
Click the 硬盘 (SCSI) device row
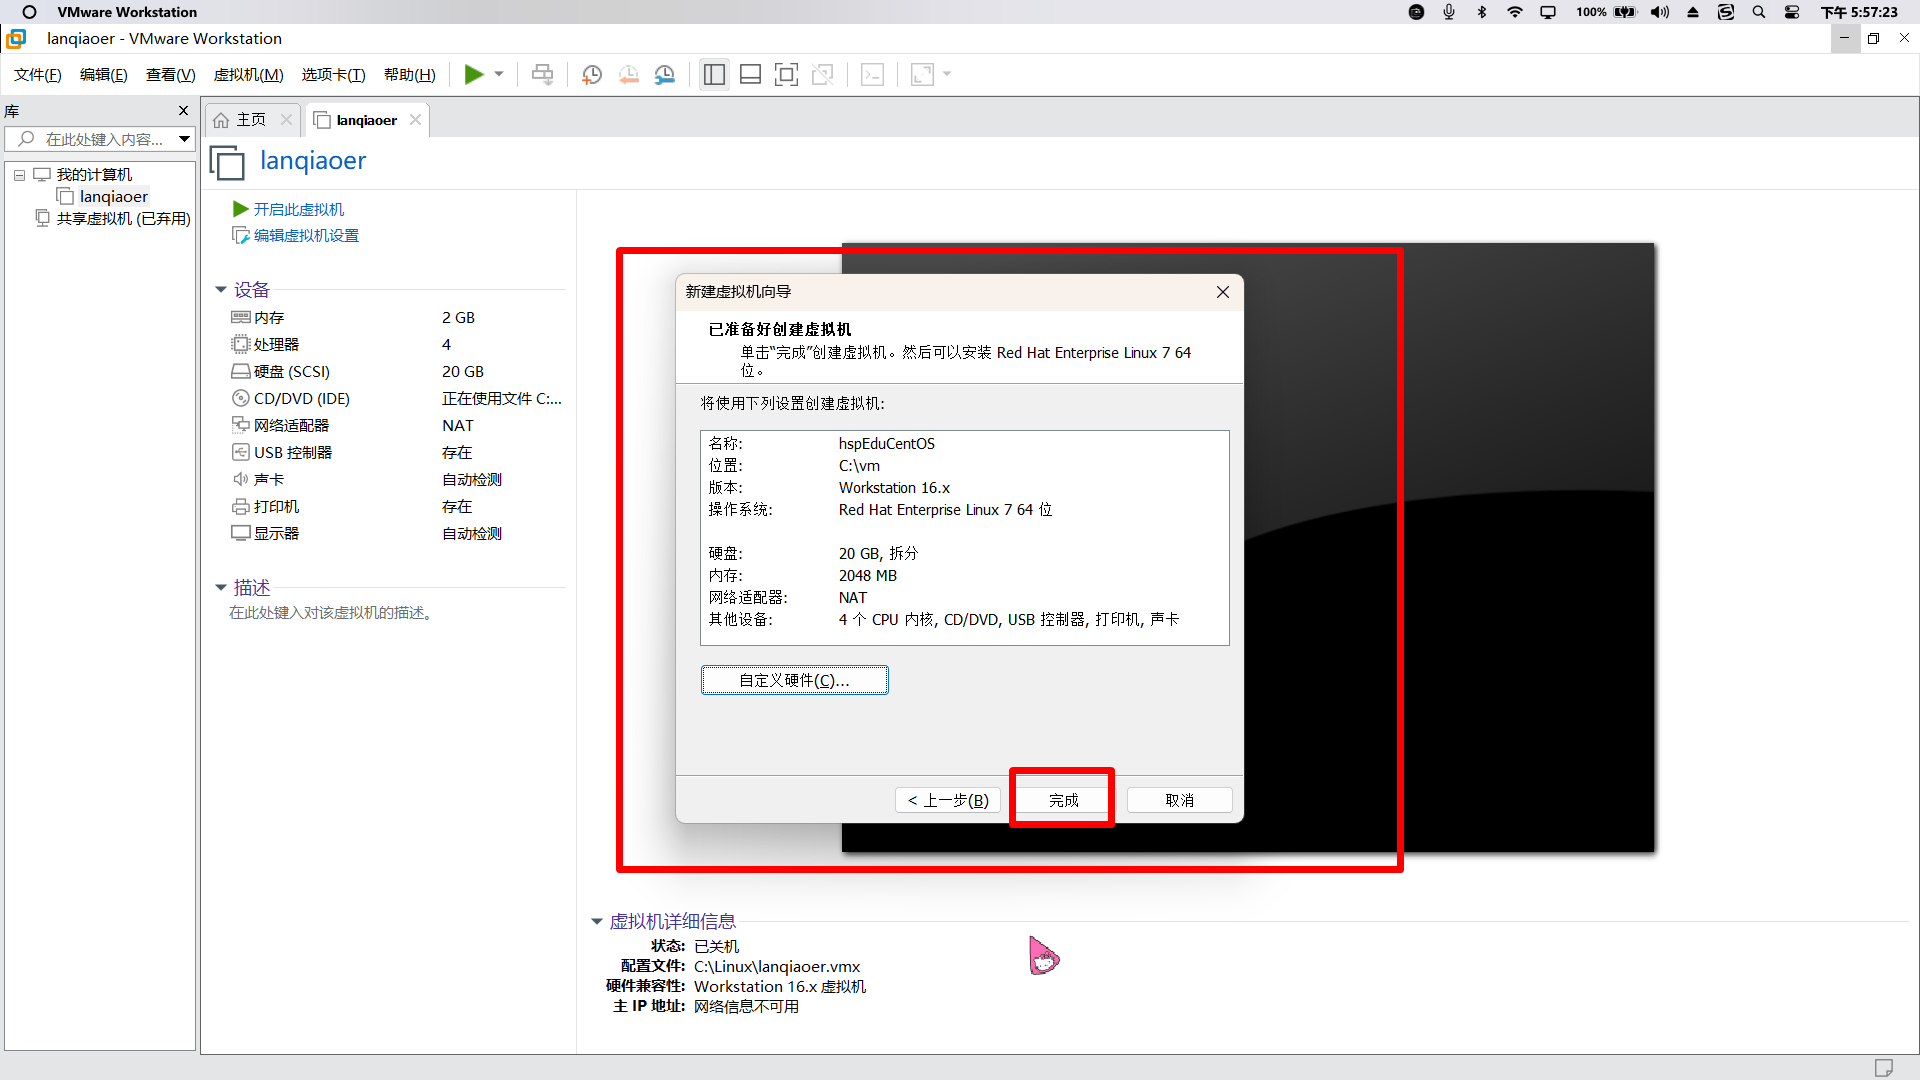397,372
